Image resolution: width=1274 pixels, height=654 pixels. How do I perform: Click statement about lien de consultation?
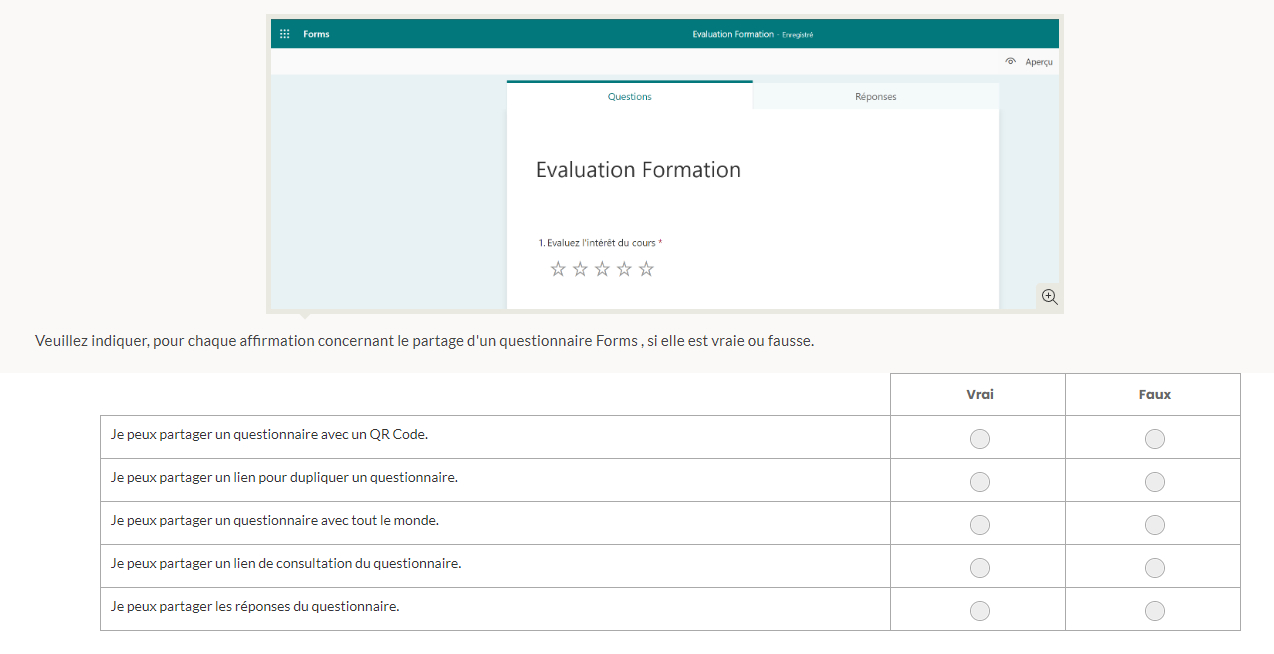pos(286,564)
